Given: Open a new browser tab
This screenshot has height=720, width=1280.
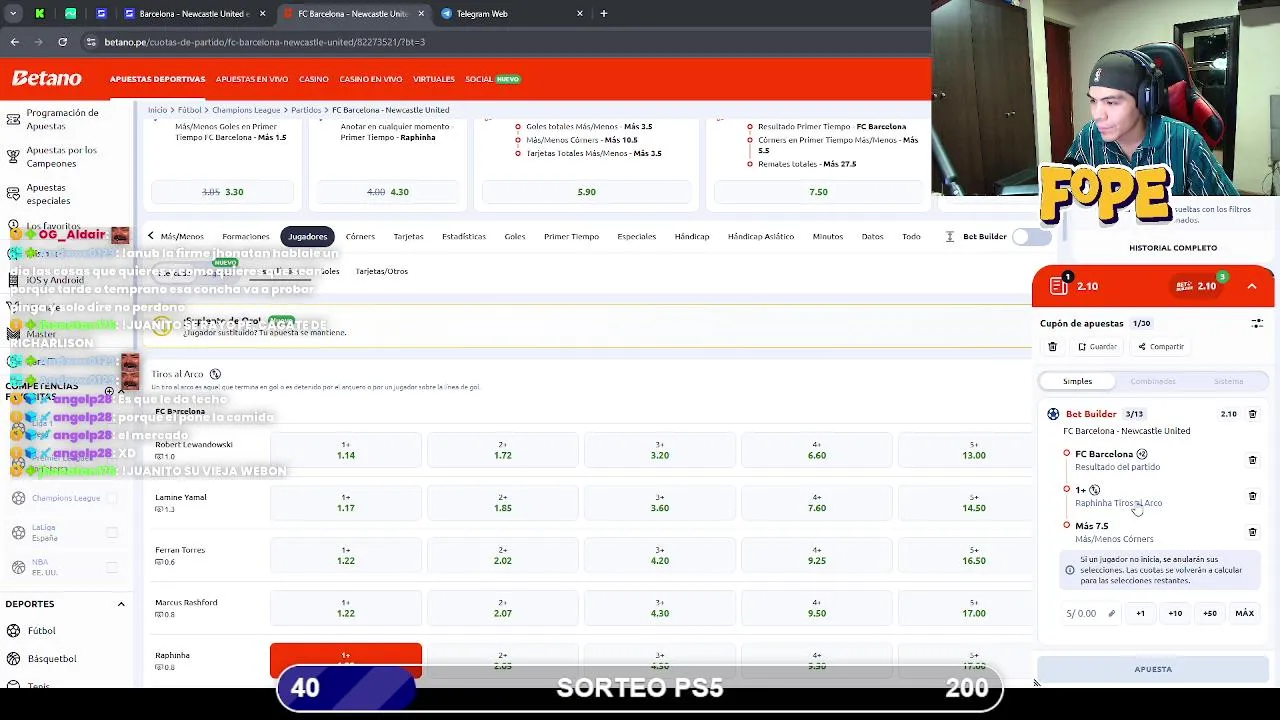Looking at the screenshot, I should coord(603,14).
